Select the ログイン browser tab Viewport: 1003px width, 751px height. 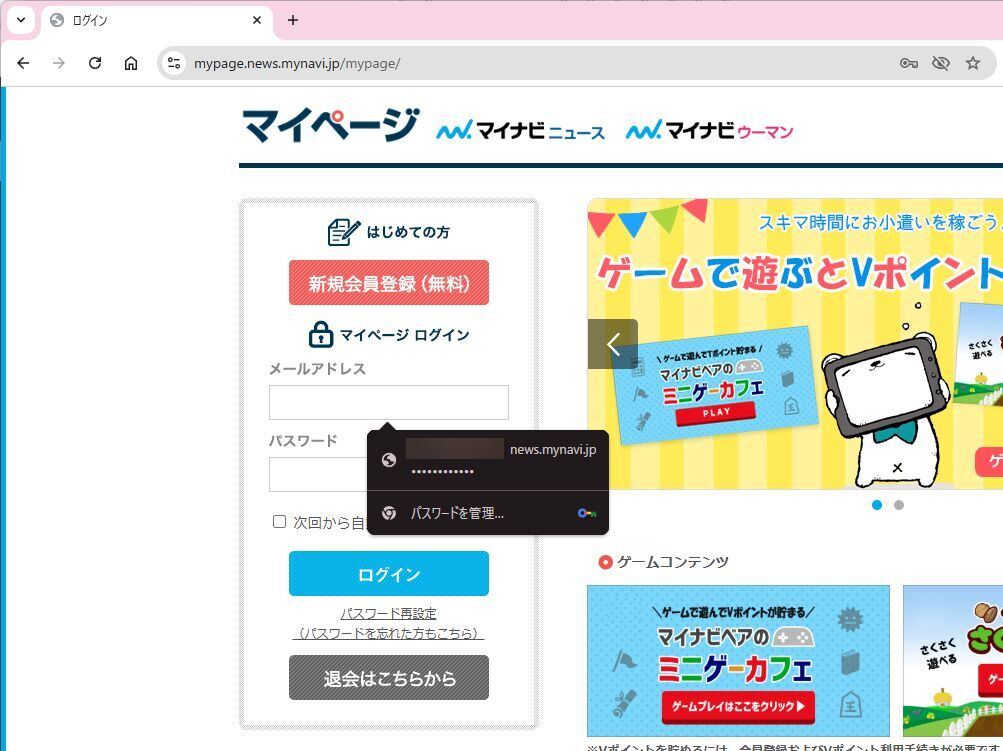click(x=157, y=21)
